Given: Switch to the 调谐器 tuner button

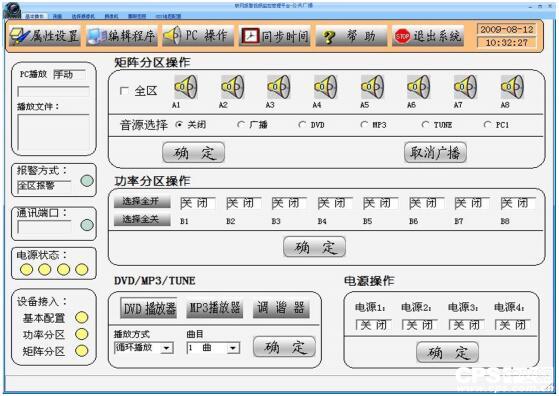Looking at the screenshot, I should (x=281, y=308).
